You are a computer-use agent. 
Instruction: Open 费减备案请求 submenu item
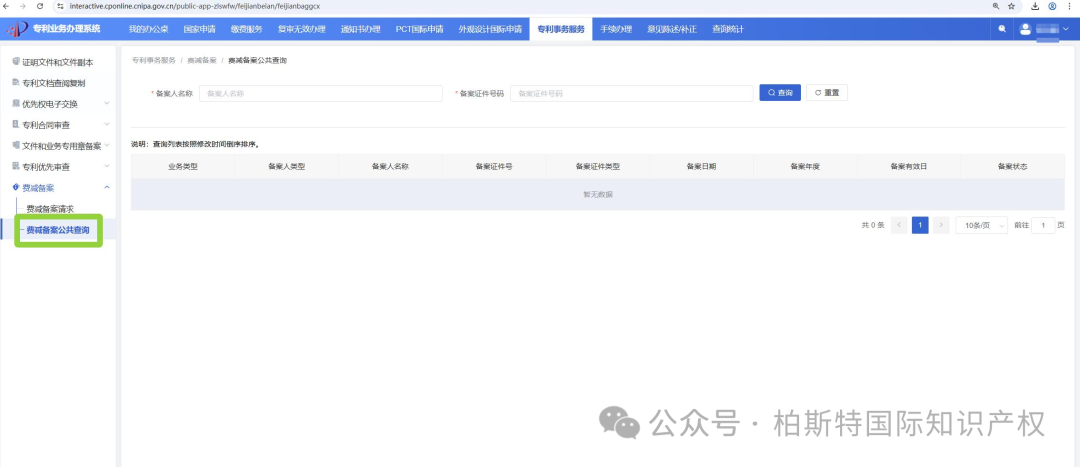coord(50,209)
